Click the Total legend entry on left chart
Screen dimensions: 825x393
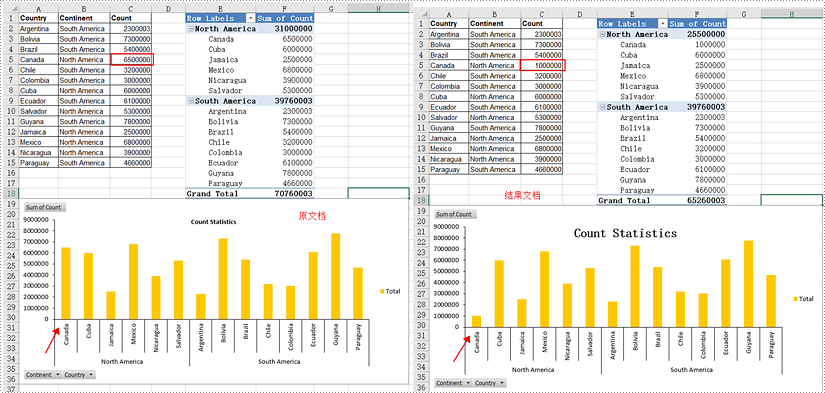pos(389,291)
